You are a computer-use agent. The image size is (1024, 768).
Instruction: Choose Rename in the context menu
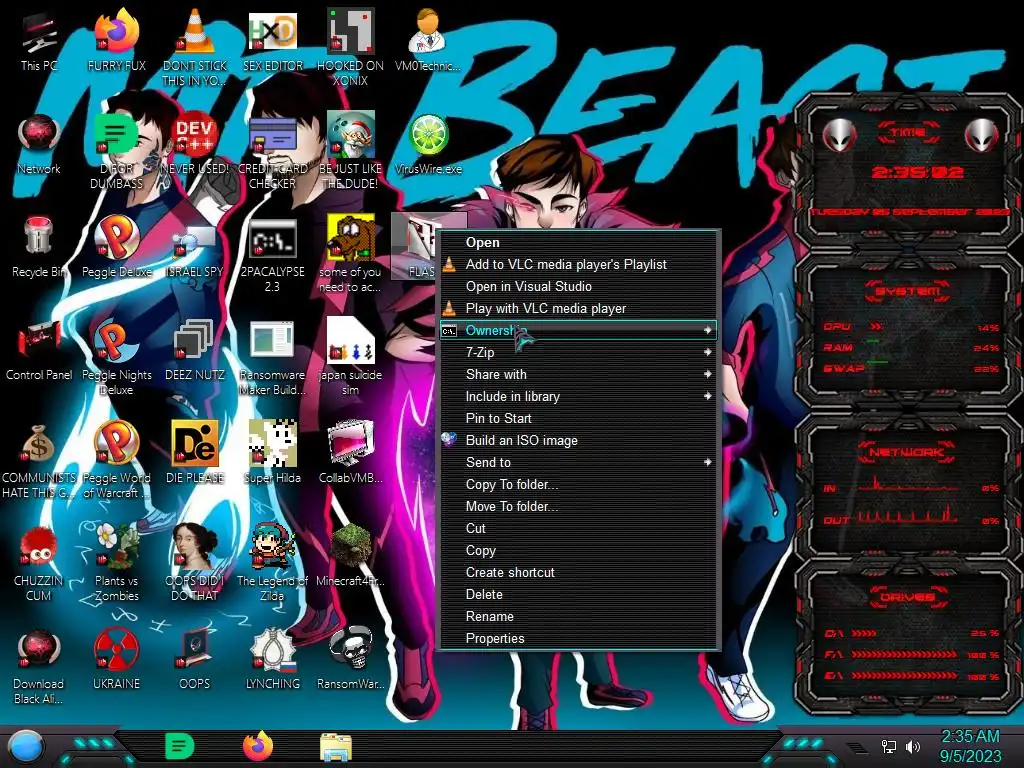pos(579,616)
